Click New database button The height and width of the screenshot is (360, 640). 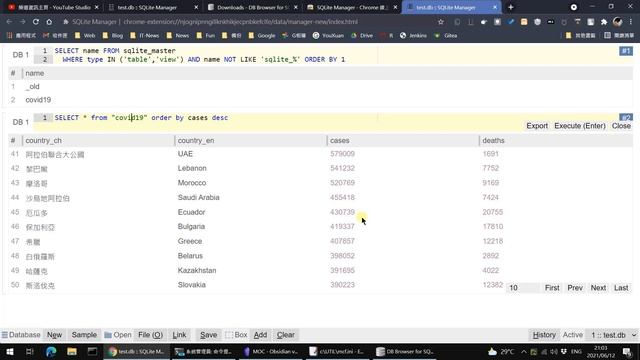(x=54, y=335)
